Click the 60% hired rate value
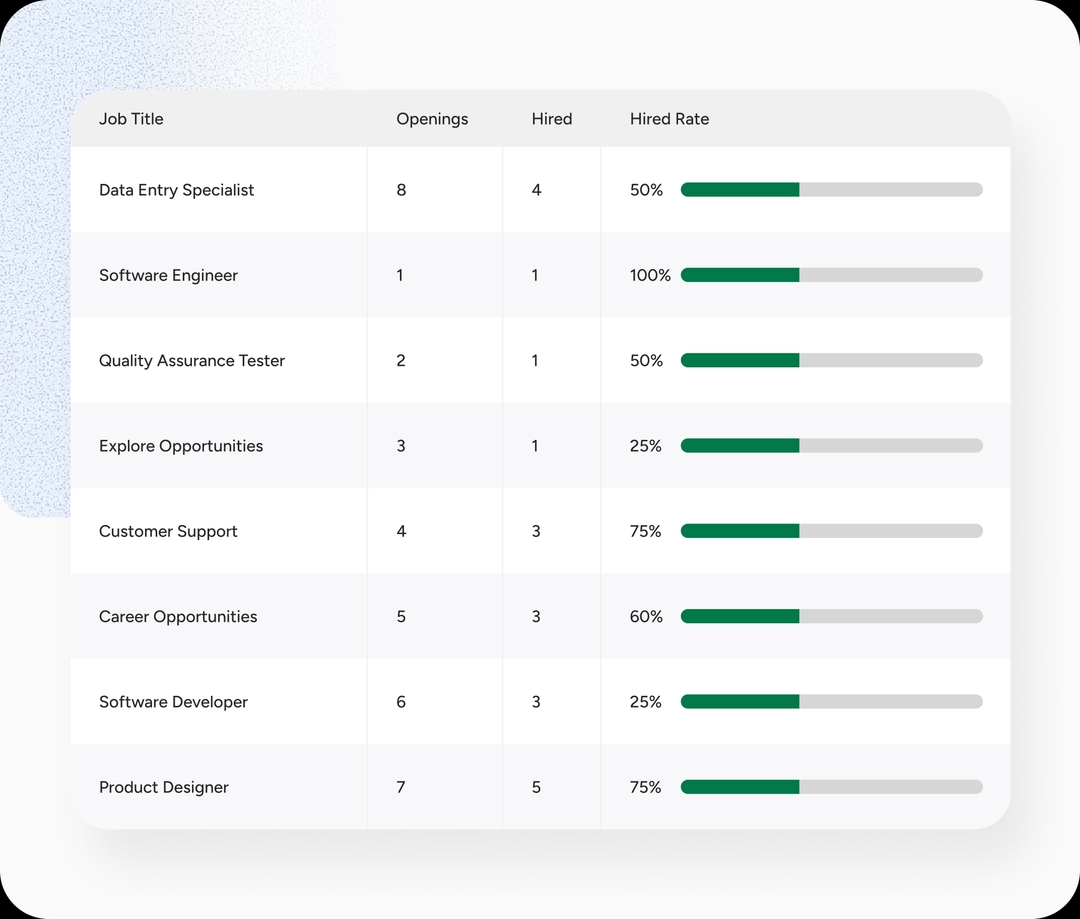Viewport: 1080px width, 919px height. point(646,617)
